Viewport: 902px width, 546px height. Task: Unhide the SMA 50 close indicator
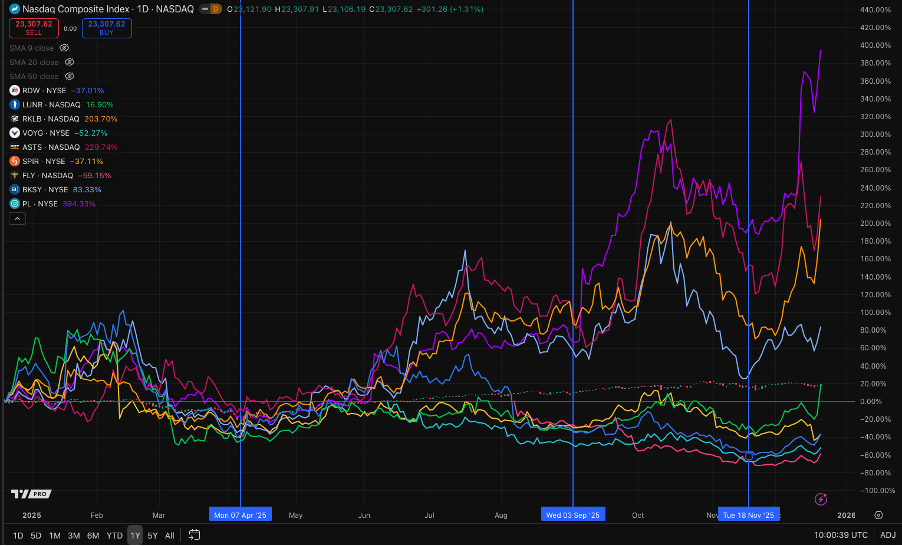point(69,75)
